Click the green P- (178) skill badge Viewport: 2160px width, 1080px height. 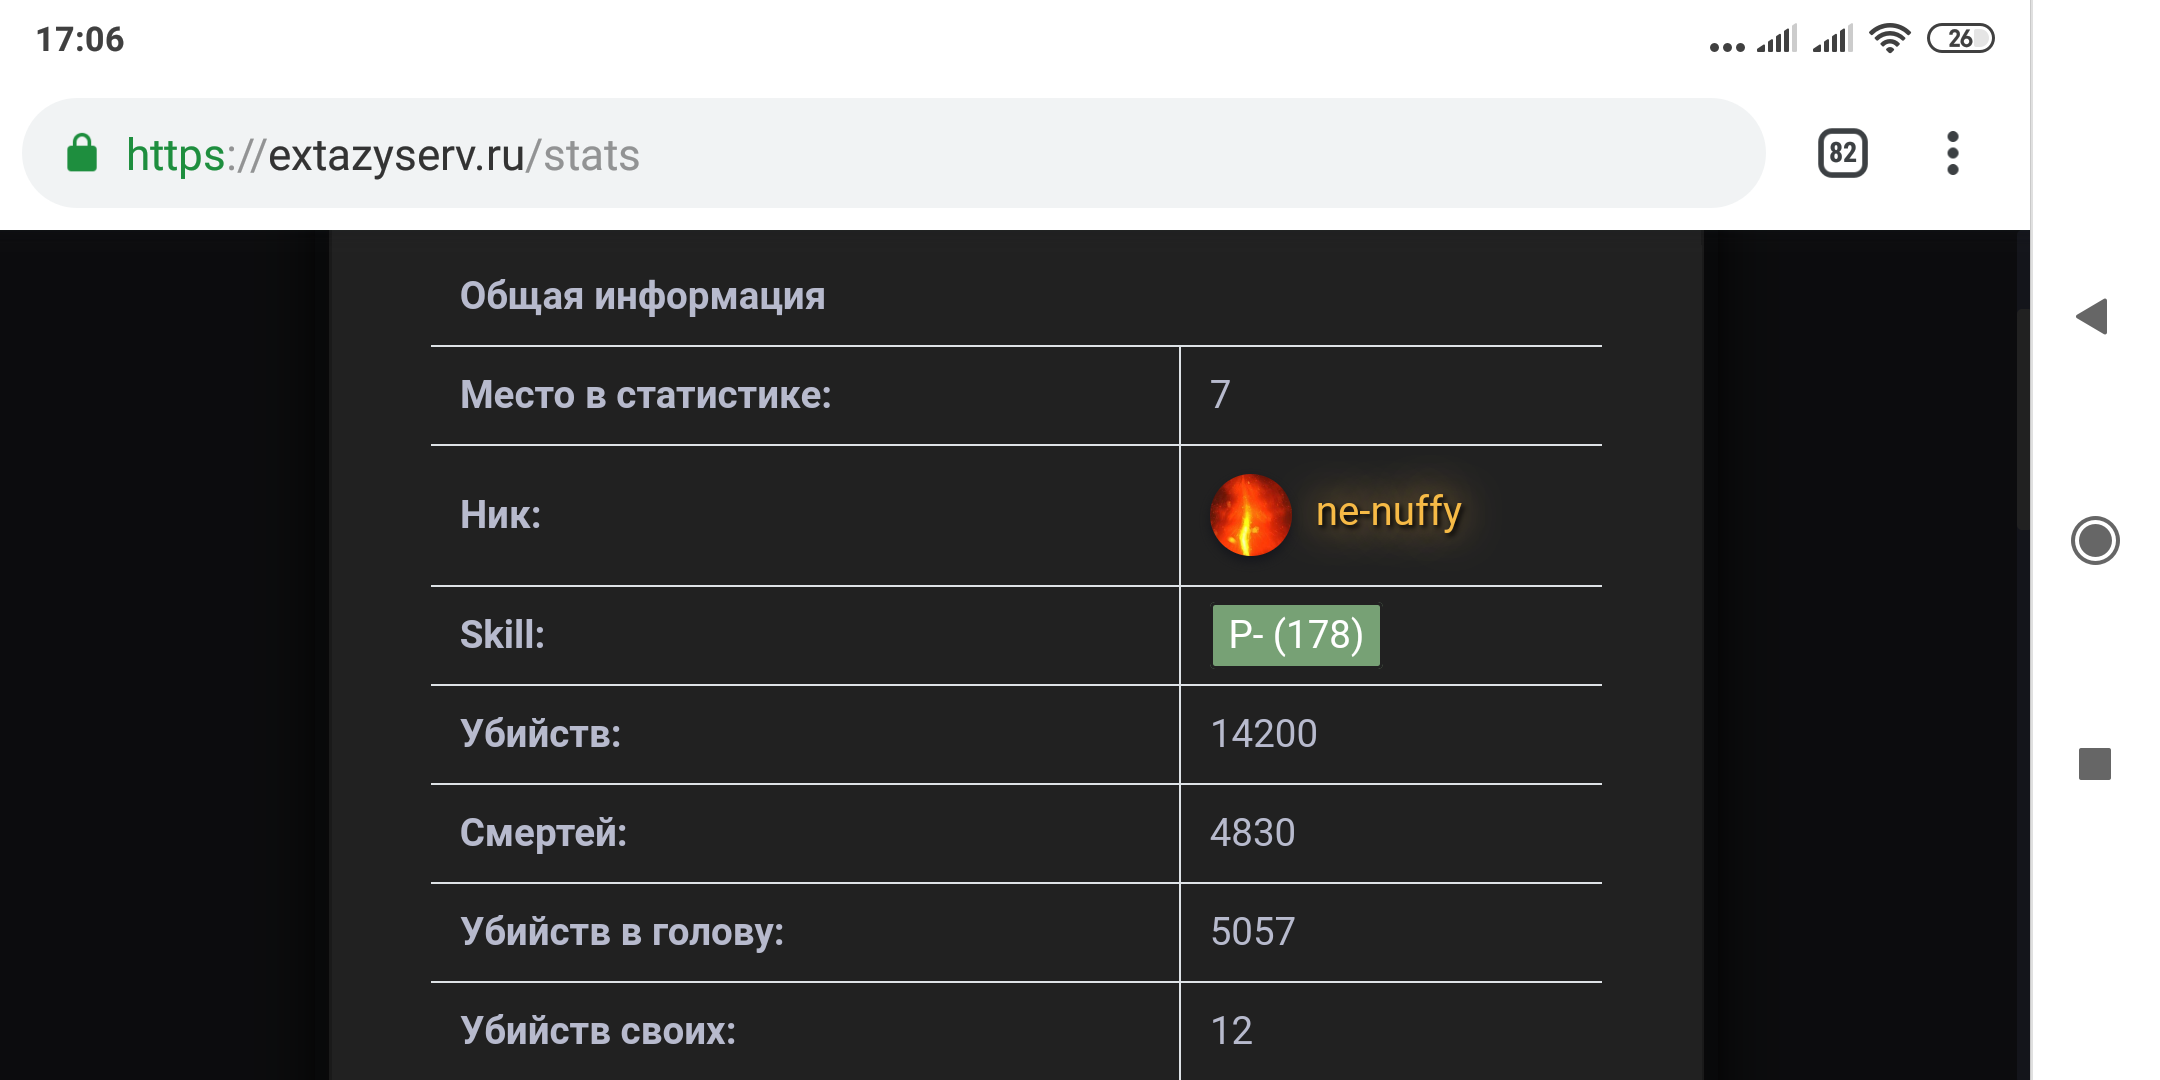(x=1295, y=635)
